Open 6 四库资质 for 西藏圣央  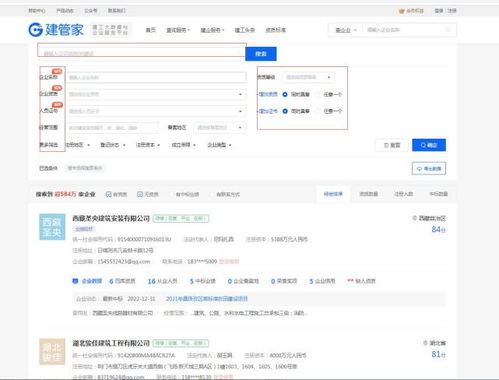pos(122,281)
